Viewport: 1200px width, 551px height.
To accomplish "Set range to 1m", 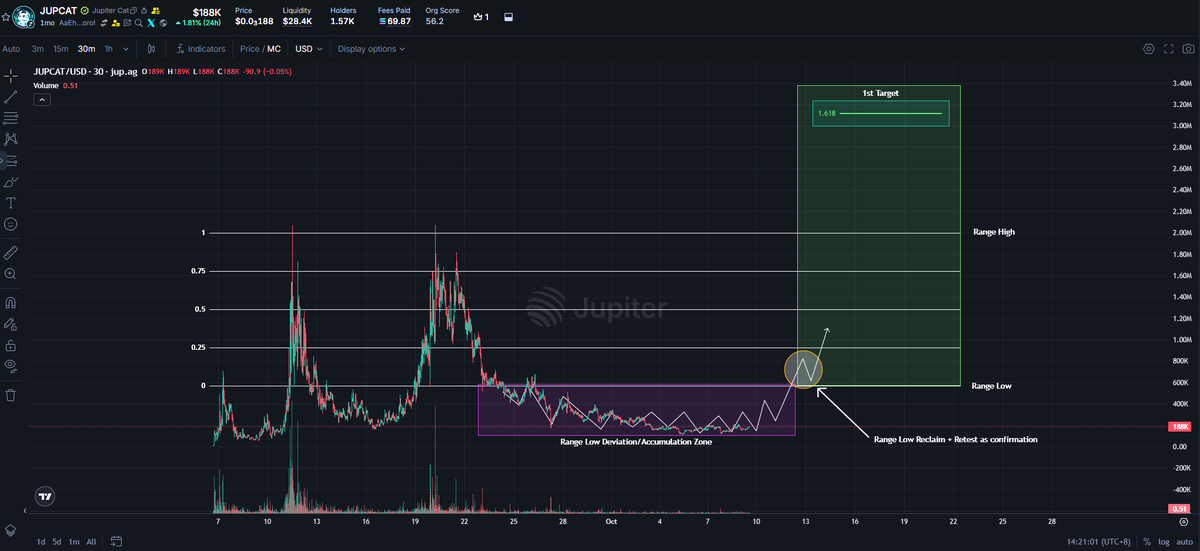I will tap(74, 541).
